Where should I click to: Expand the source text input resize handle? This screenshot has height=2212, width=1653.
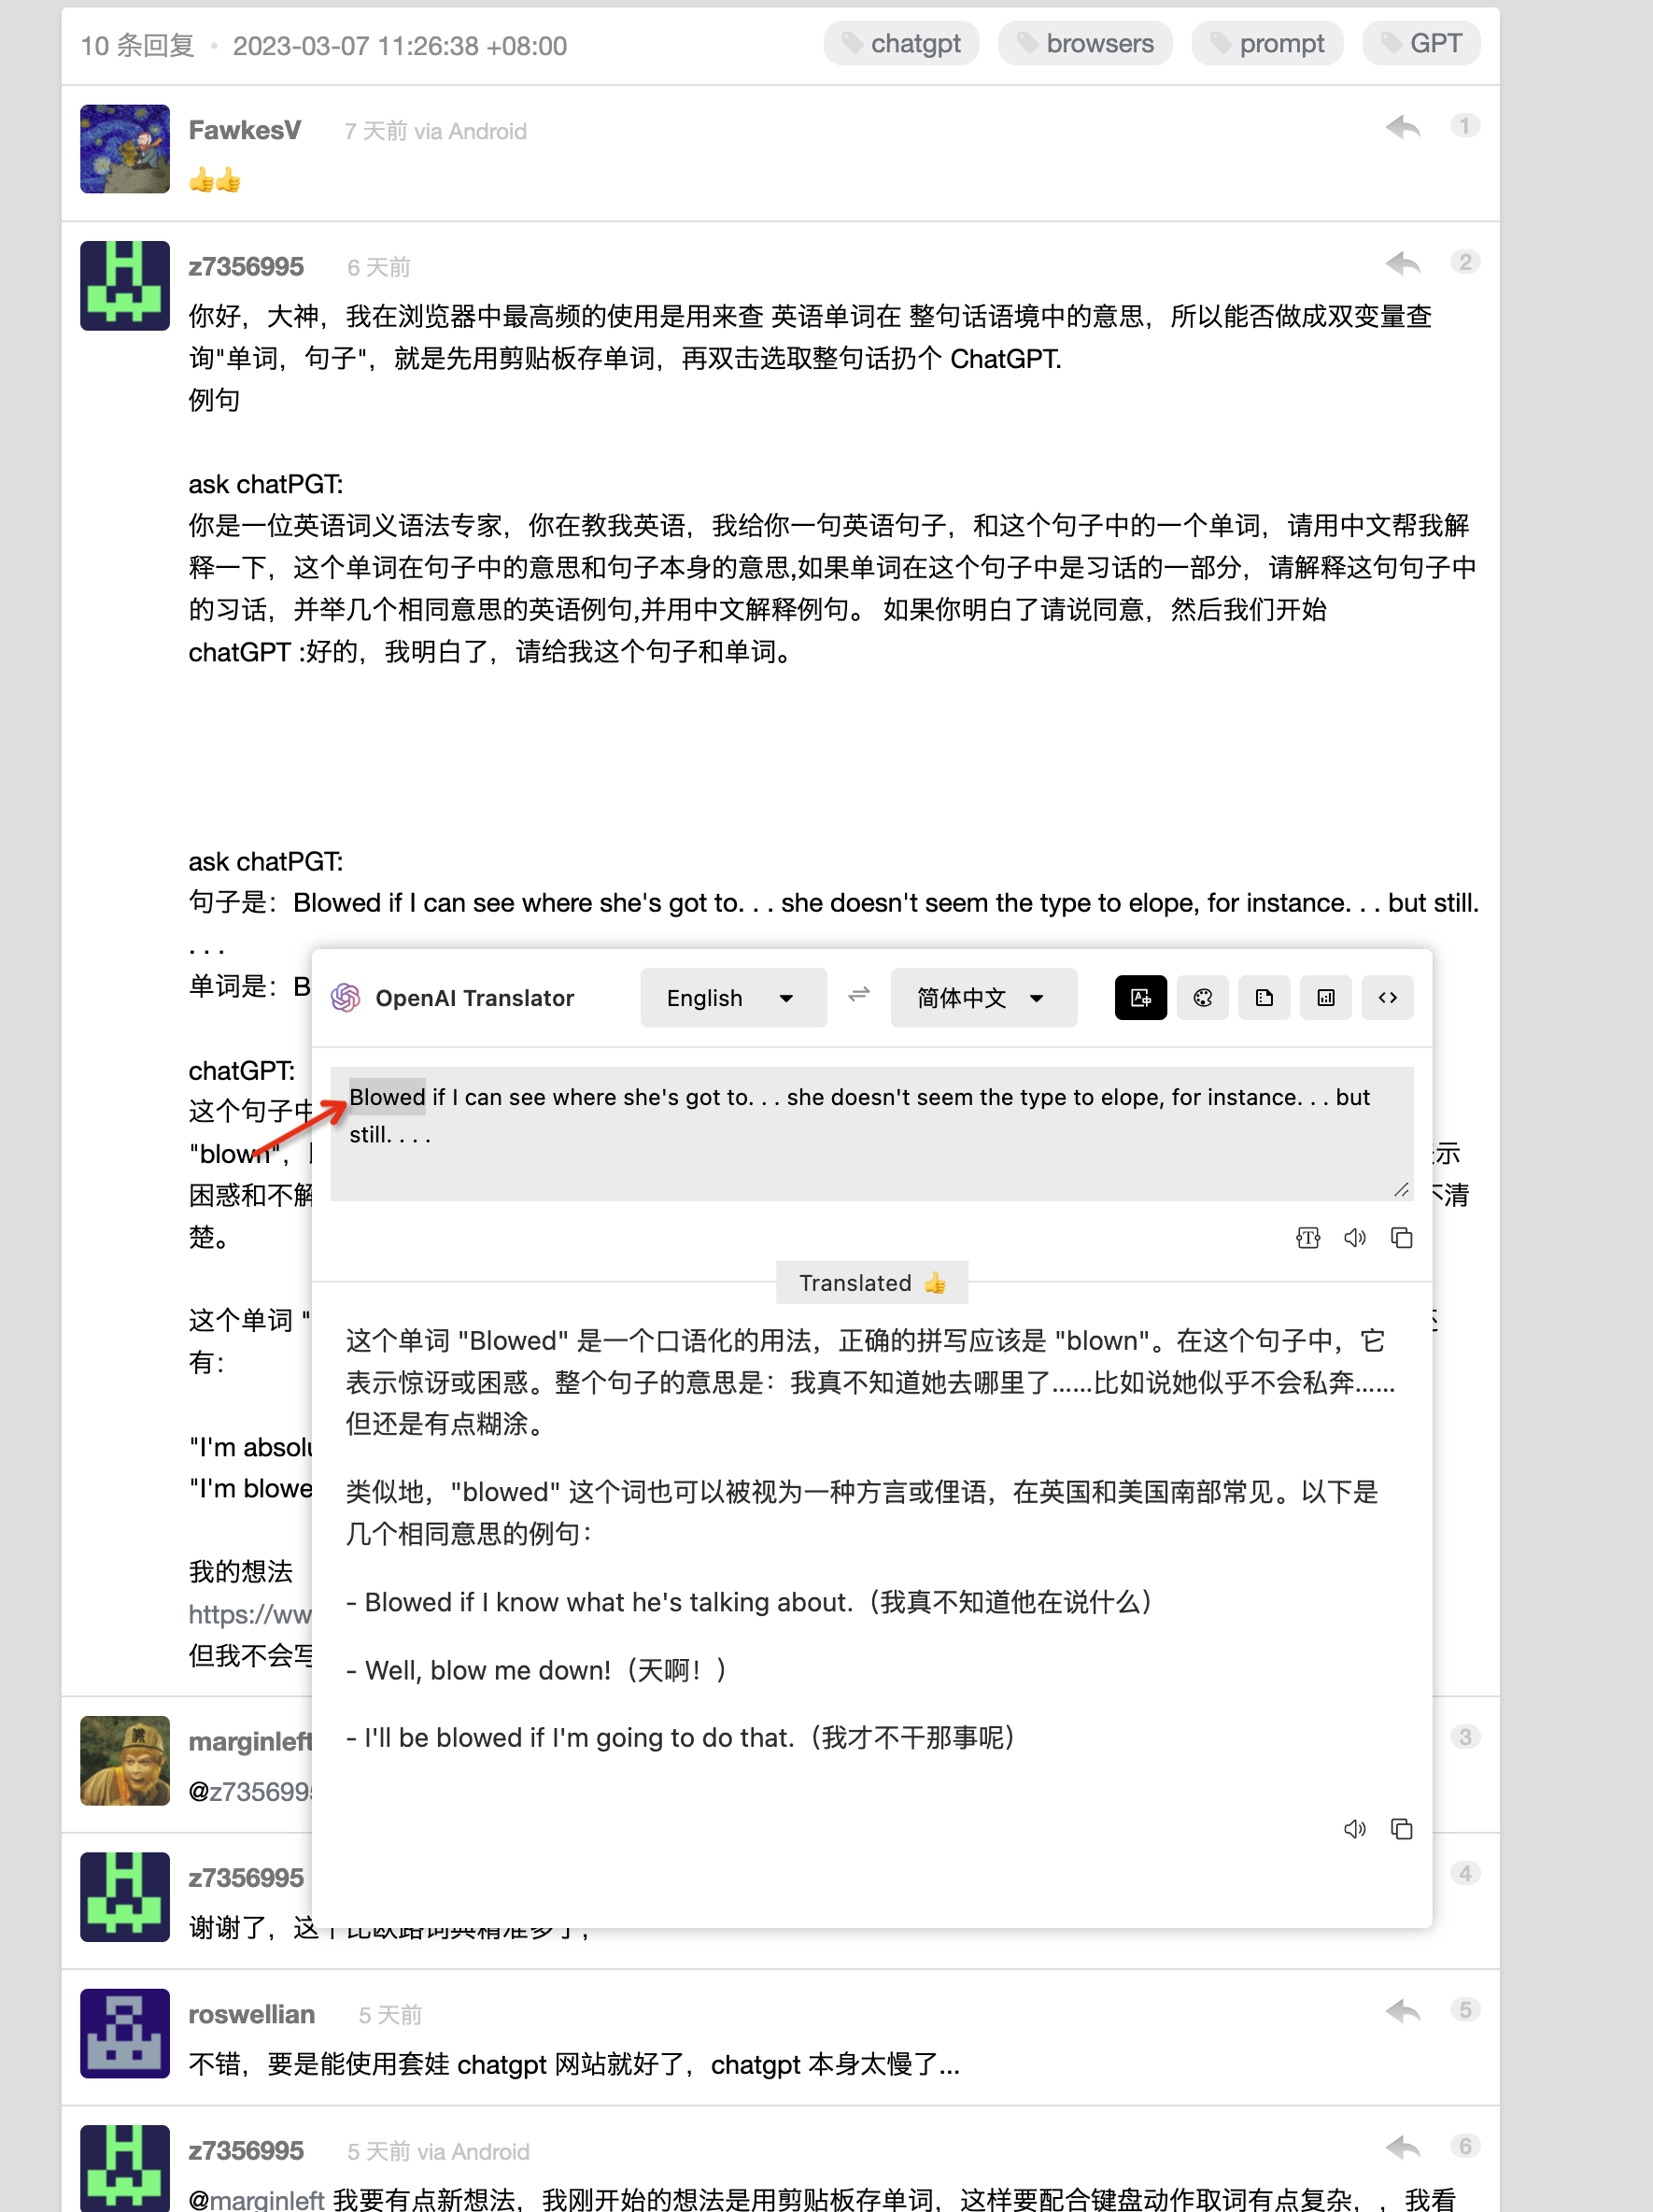1400,1191
